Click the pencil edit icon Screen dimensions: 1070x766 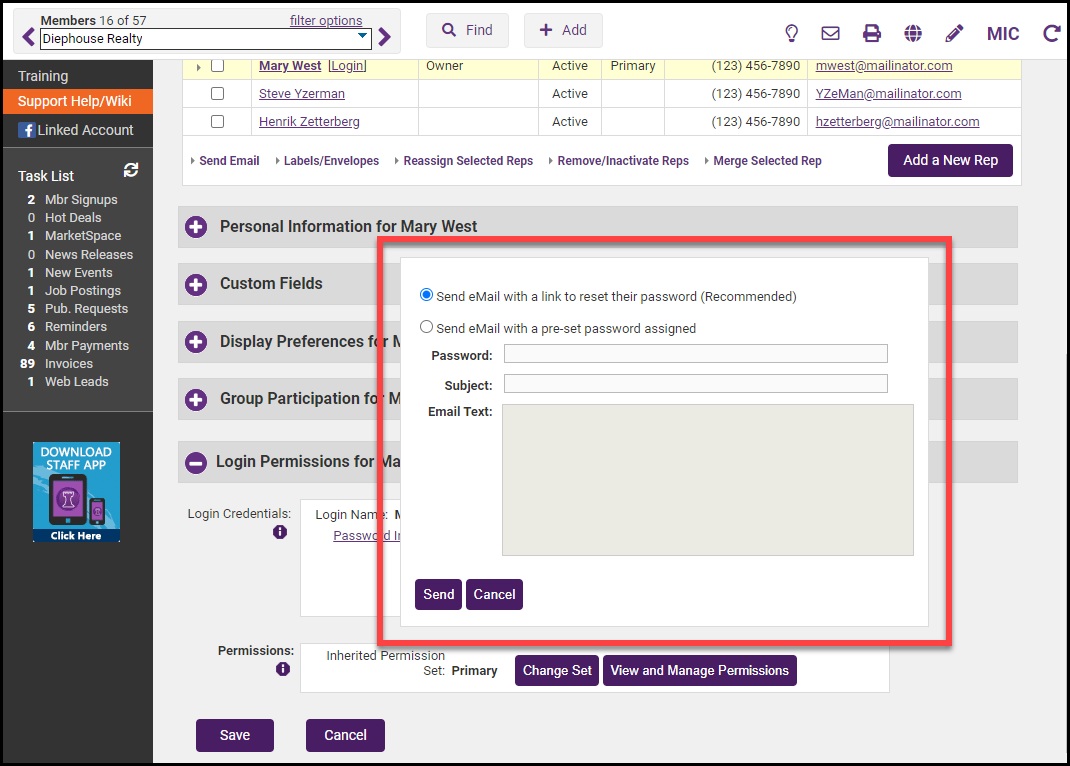pyautogui.click(x=954, y=33)
